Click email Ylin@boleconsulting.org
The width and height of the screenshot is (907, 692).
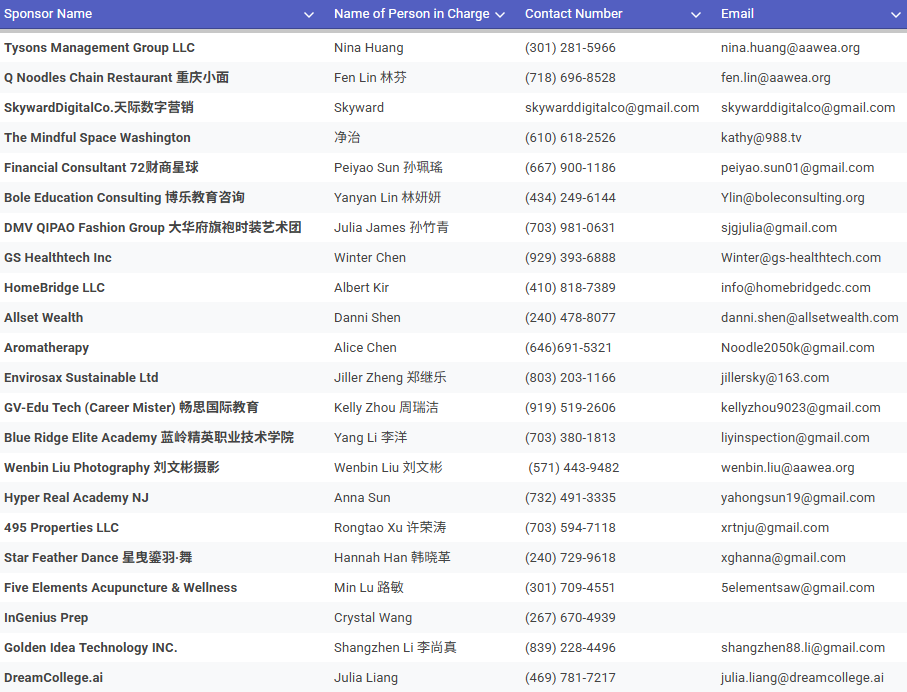click(x=792, y=198)
